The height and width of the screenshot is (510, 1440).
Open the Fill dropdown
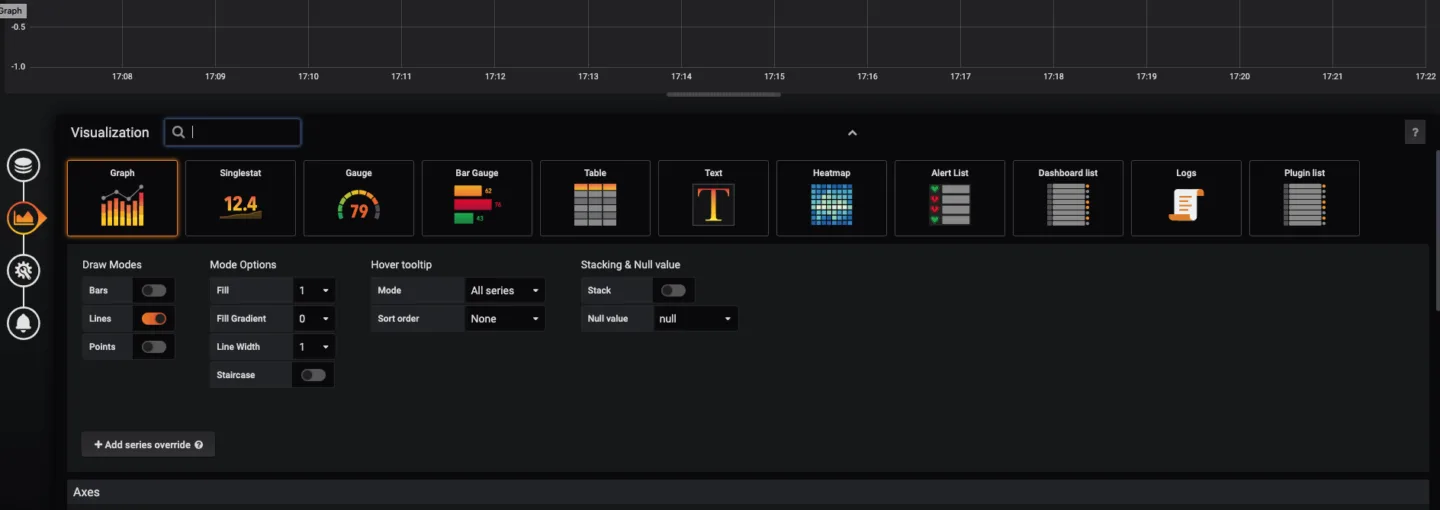(314, 291)
